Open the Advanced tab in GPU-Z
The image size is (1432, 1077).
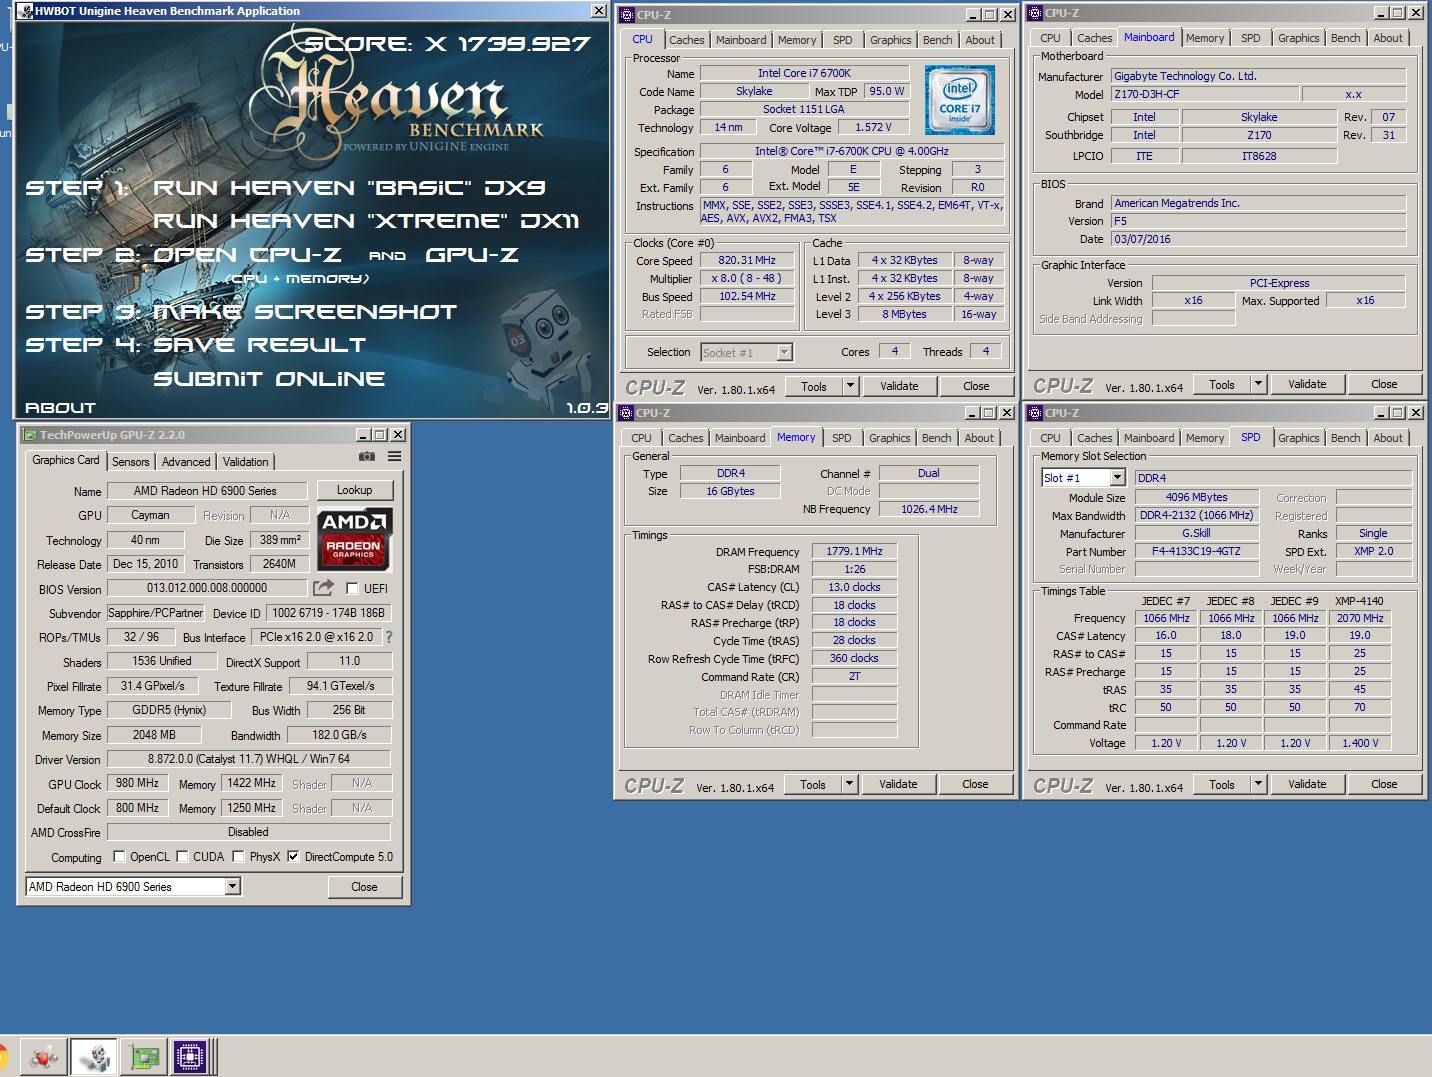[186, 461]
